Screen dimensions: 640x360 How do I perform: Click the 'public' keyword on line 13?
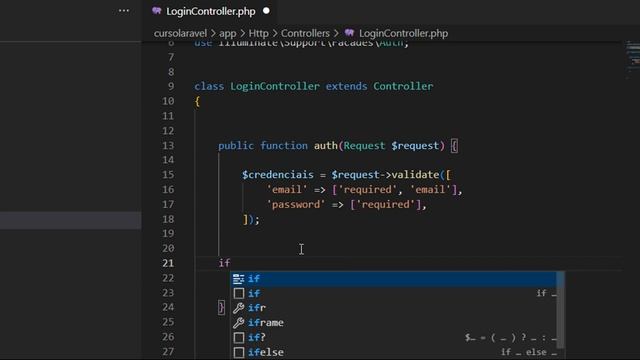tap(236, 146)
